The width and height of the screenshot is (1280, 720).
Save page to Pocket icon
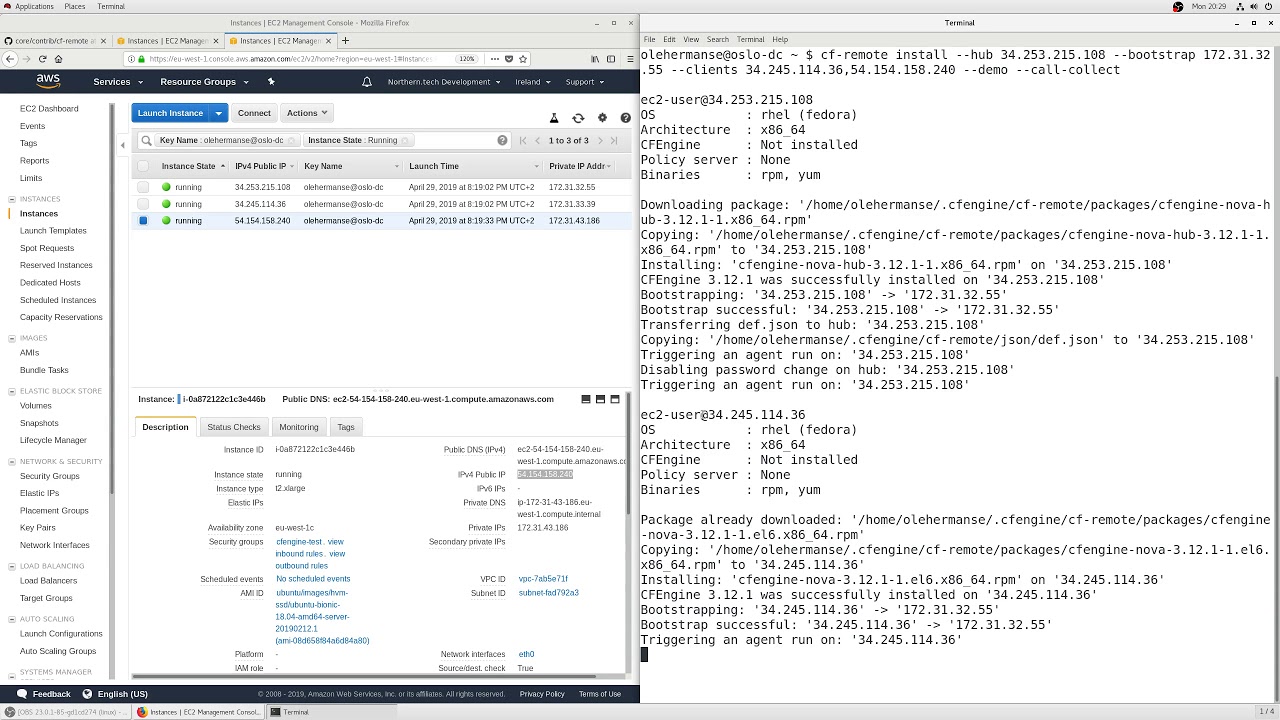[507, 59]
